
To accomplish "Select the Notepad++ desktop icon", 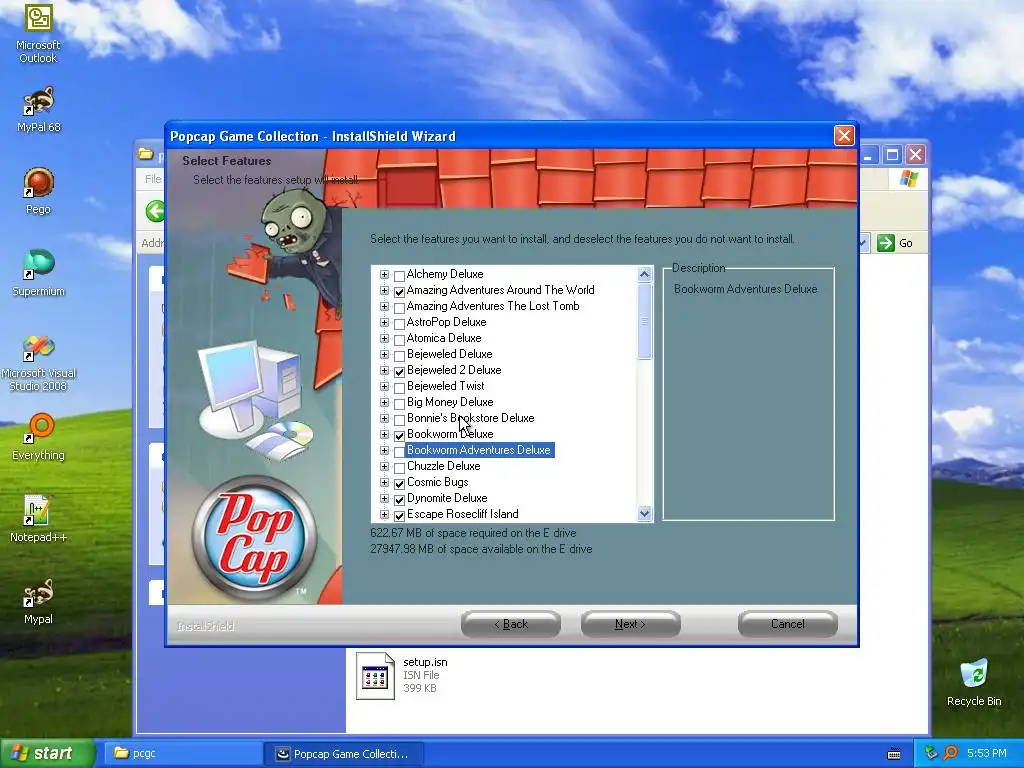I will pos(38,519).
